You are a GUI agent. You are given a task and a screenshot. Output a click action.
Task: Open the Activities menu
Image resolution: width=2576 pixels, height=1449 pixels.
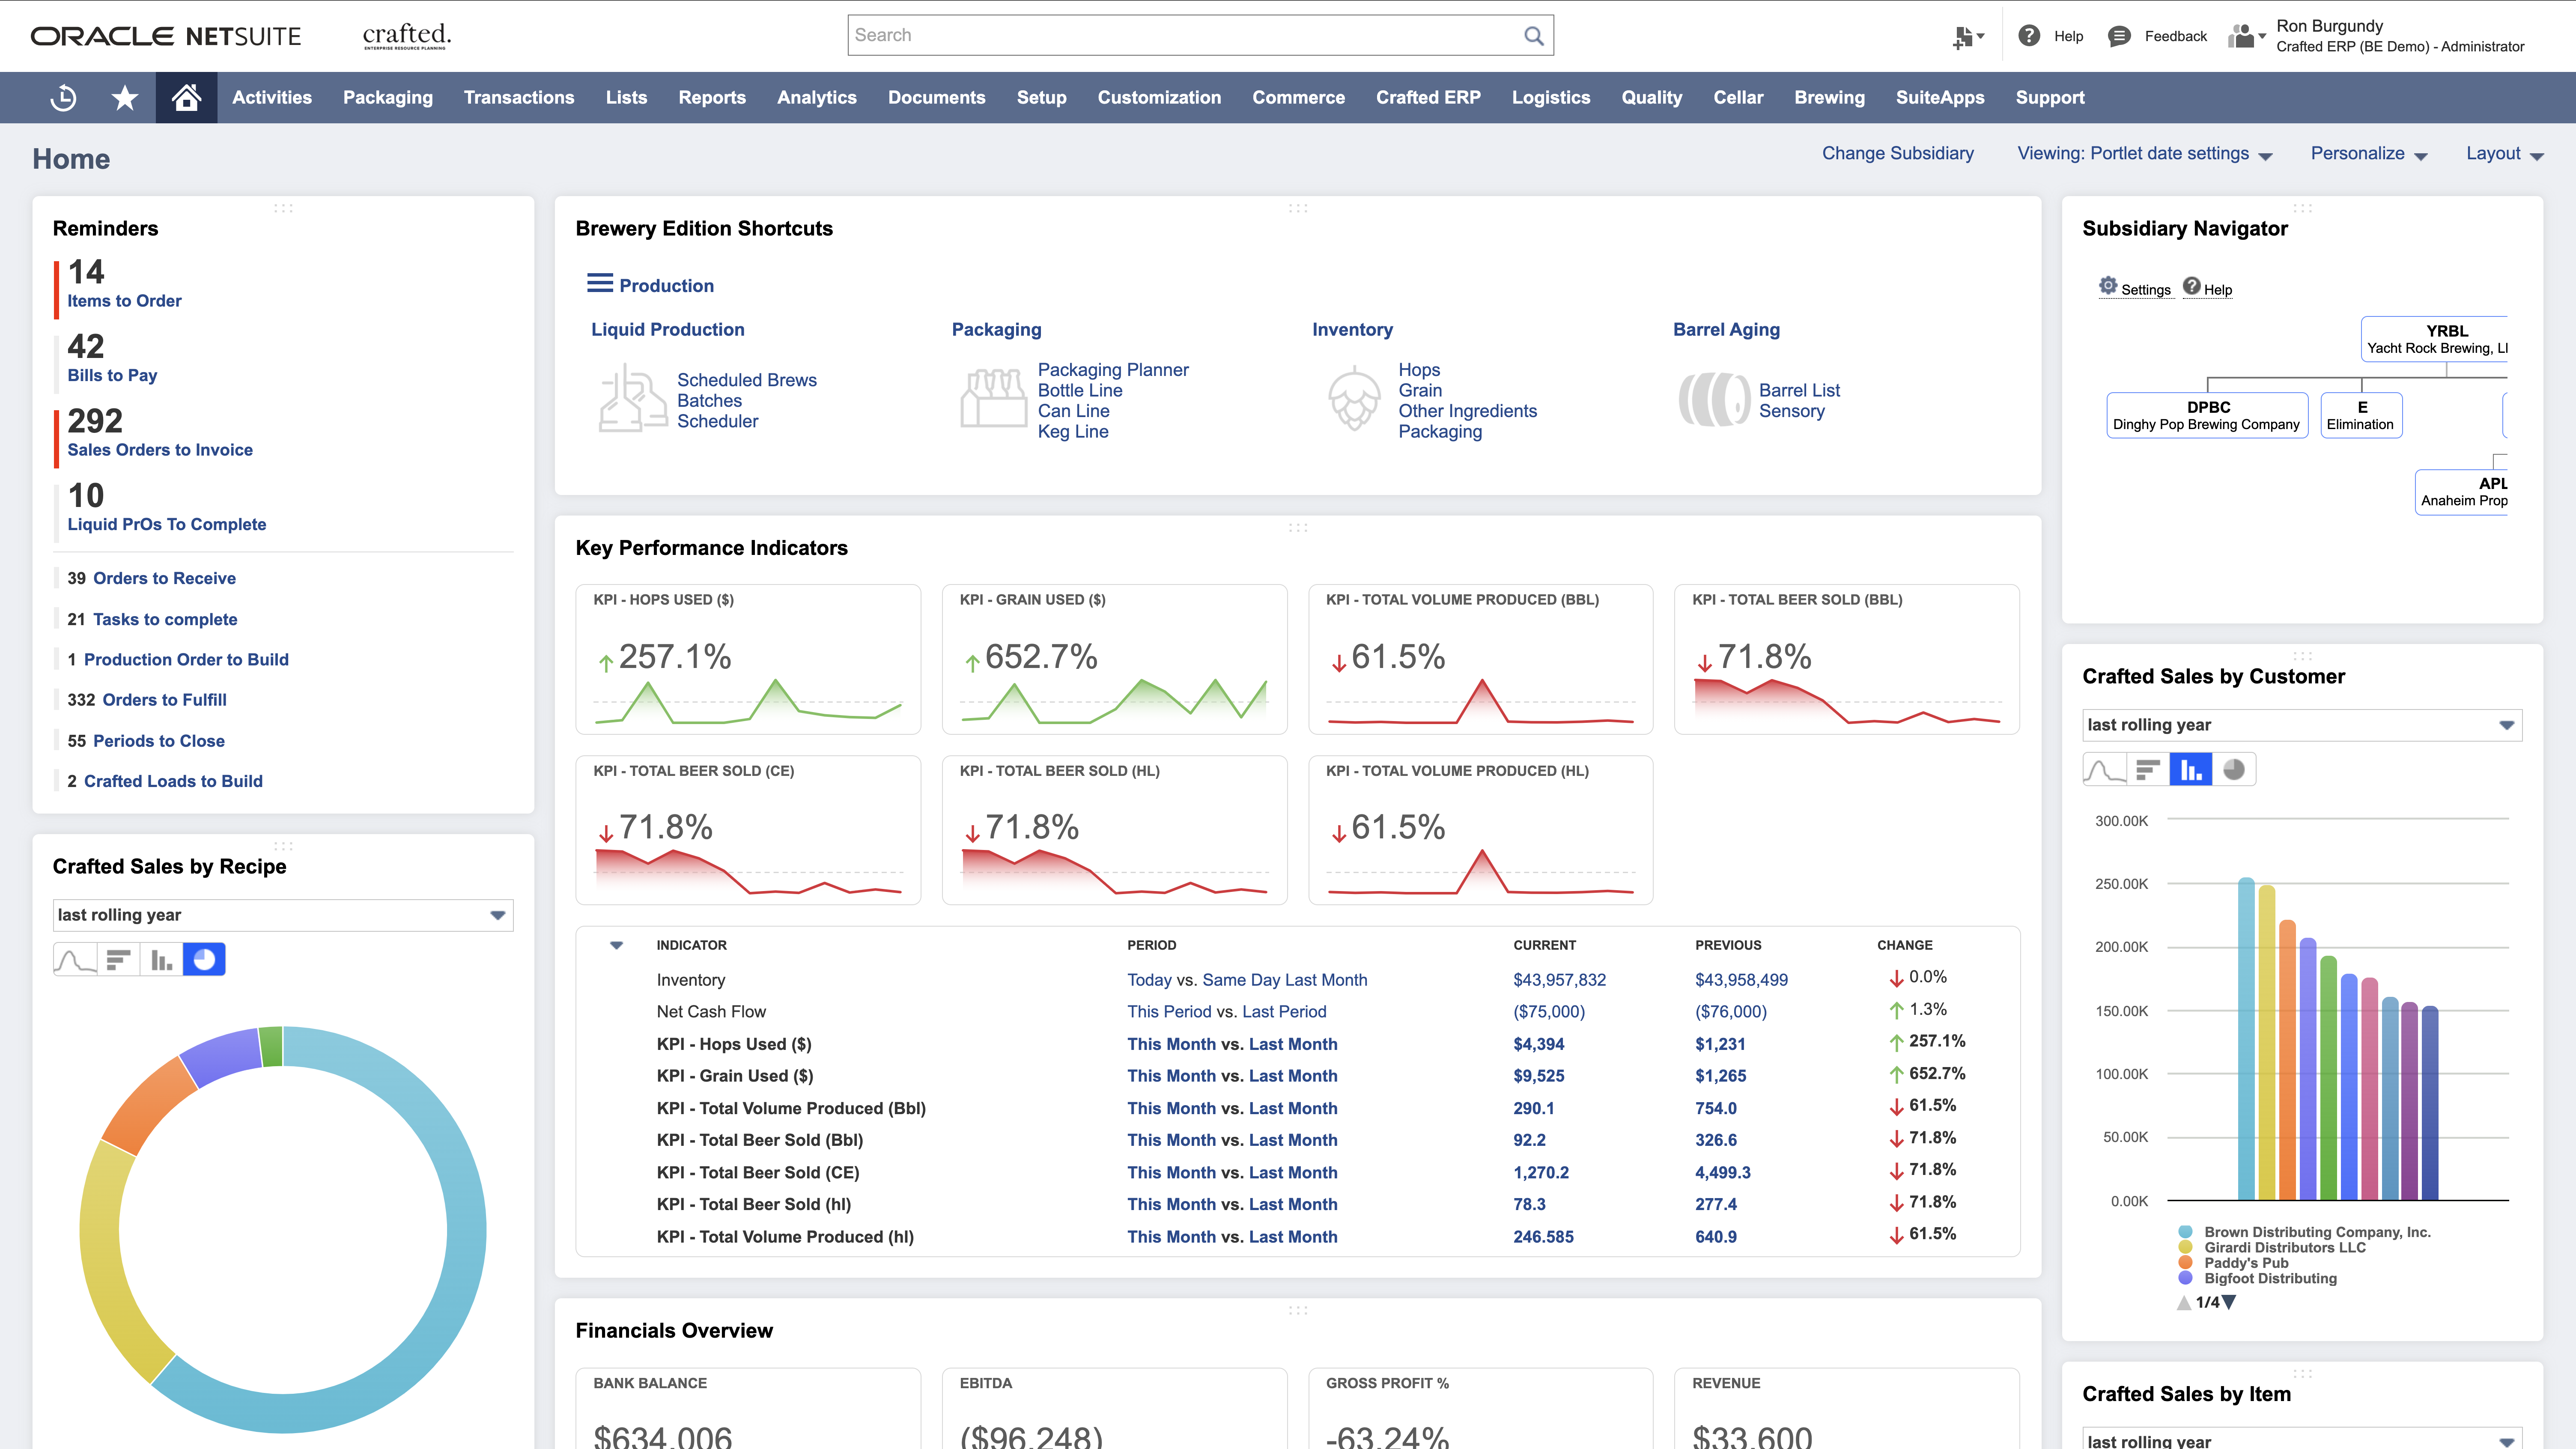coord(272,98)
